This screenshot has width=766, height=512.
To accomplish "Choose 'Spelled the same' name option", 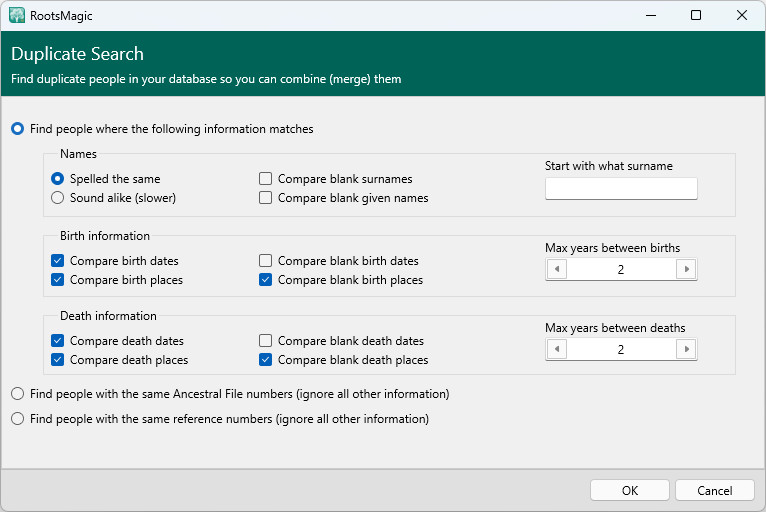I will point(106,179).
